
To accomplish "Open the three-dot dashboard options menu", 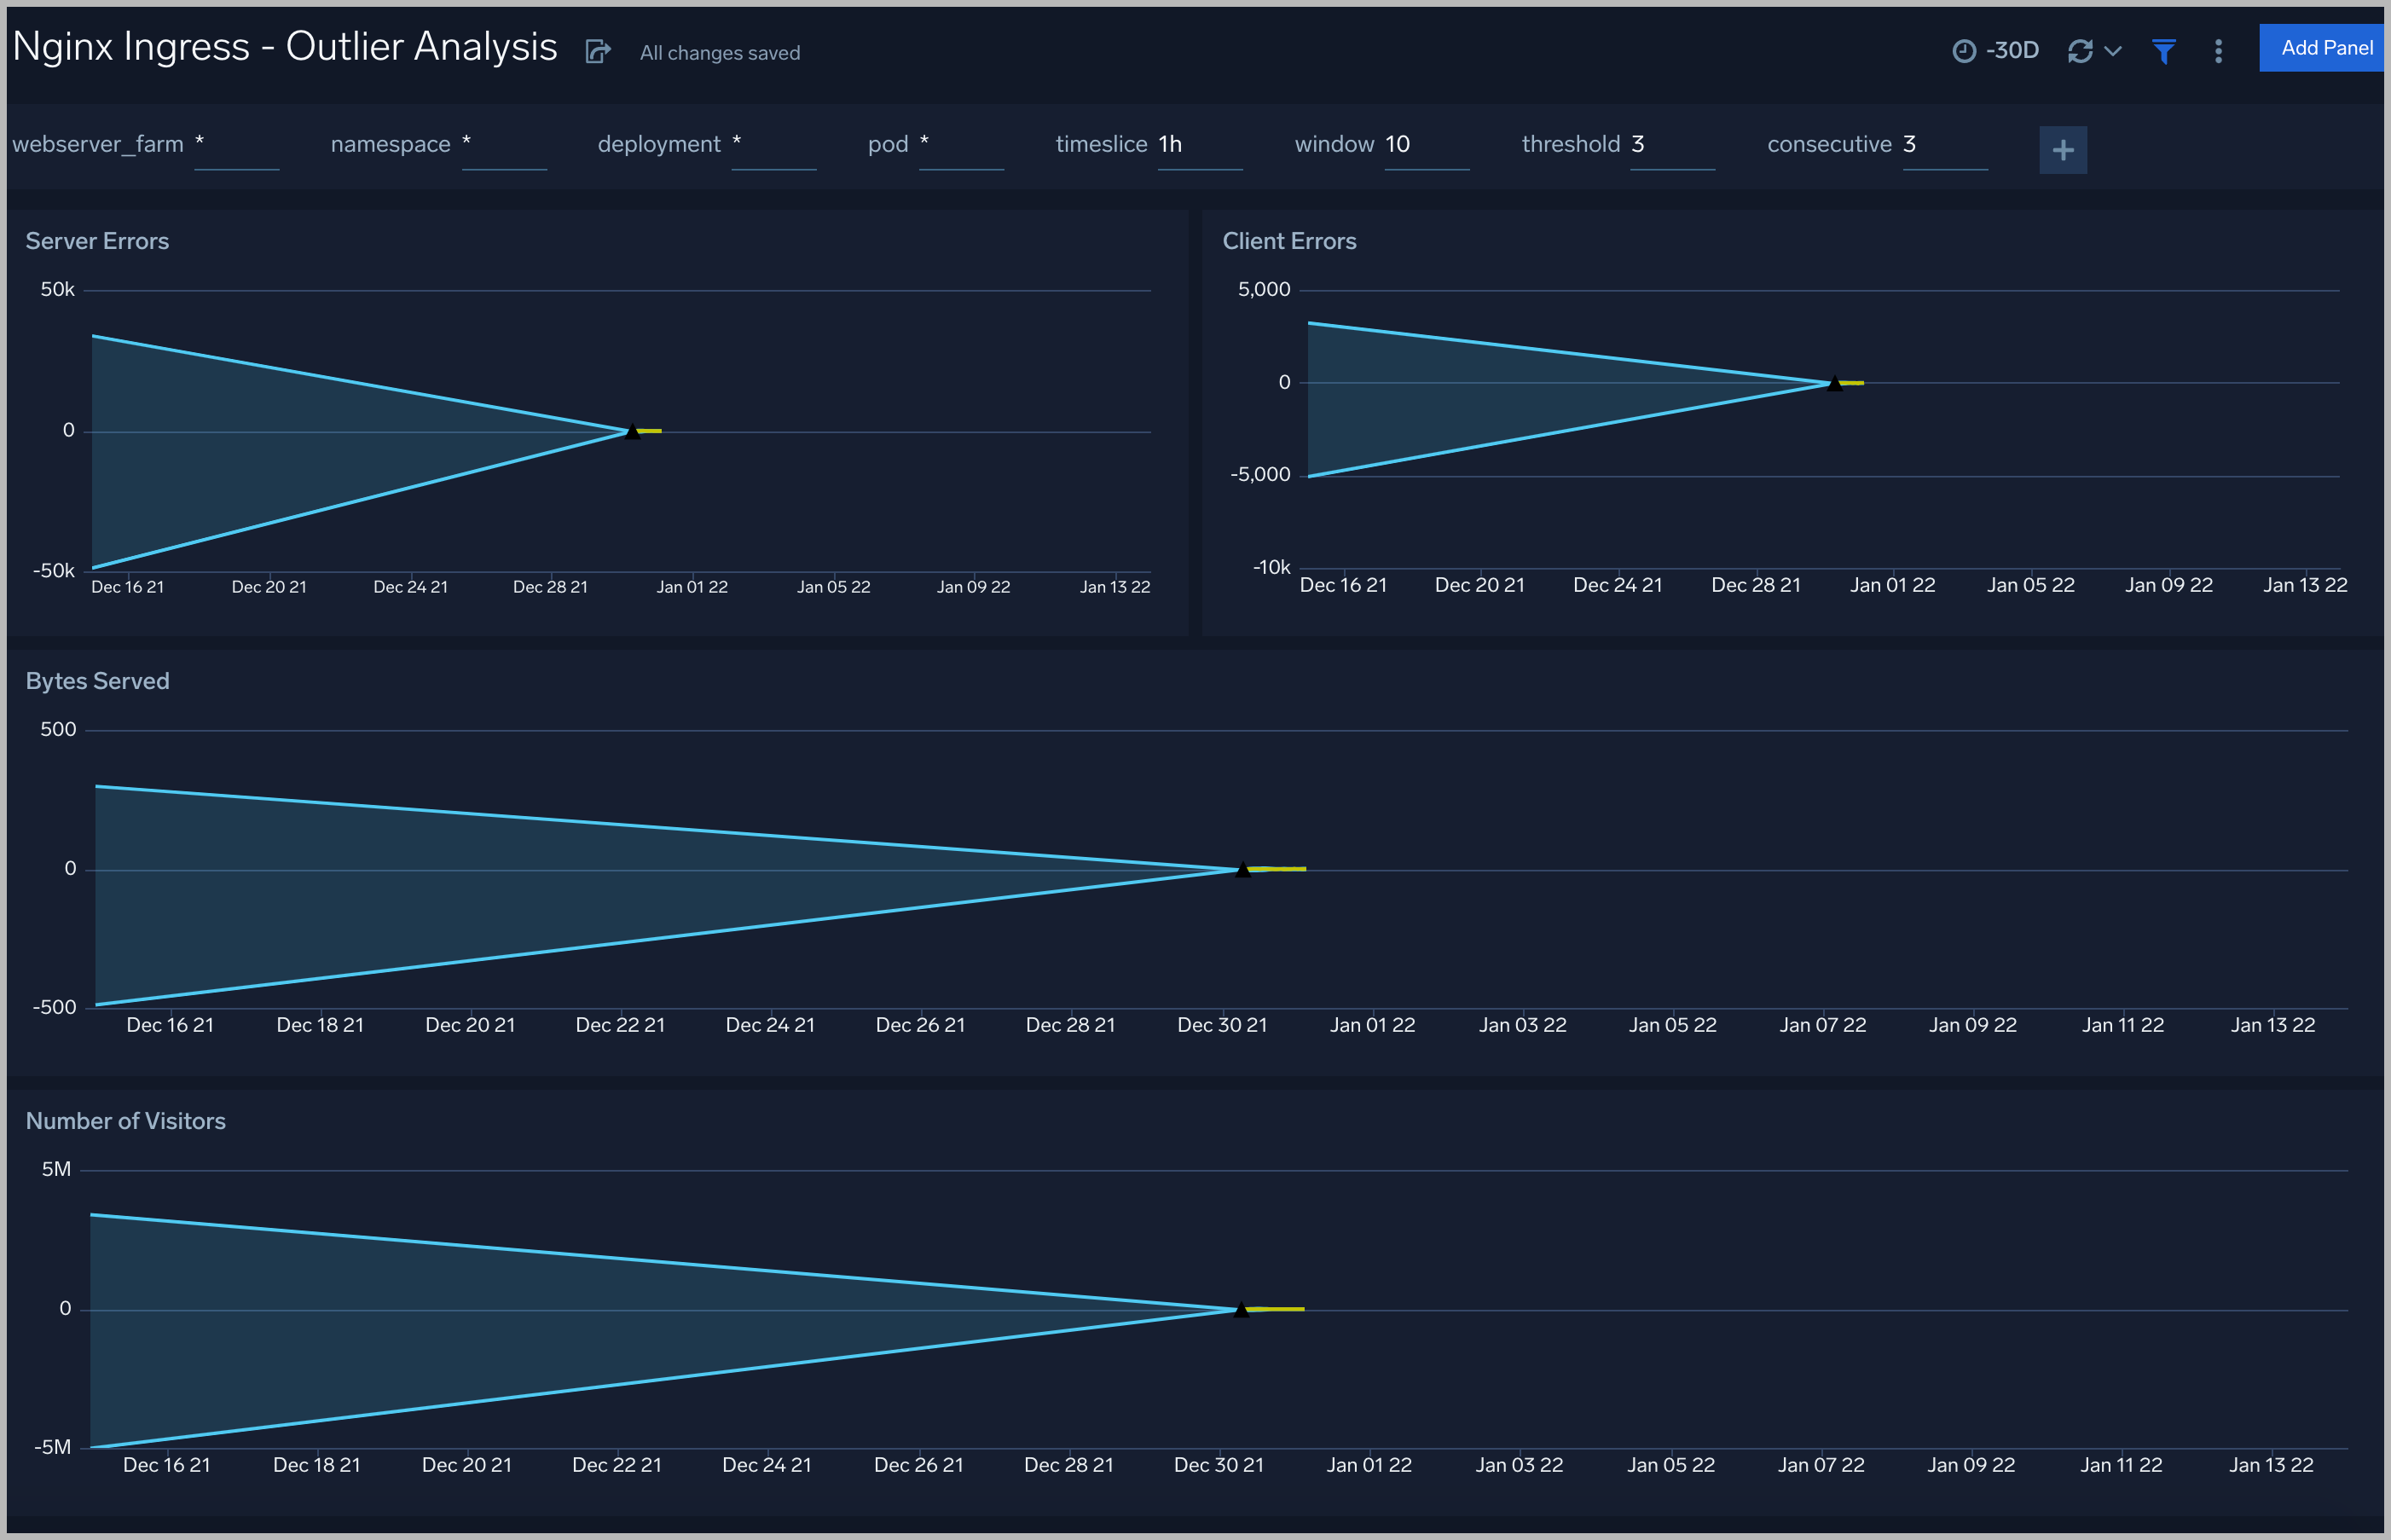I will coord(2217,50).
